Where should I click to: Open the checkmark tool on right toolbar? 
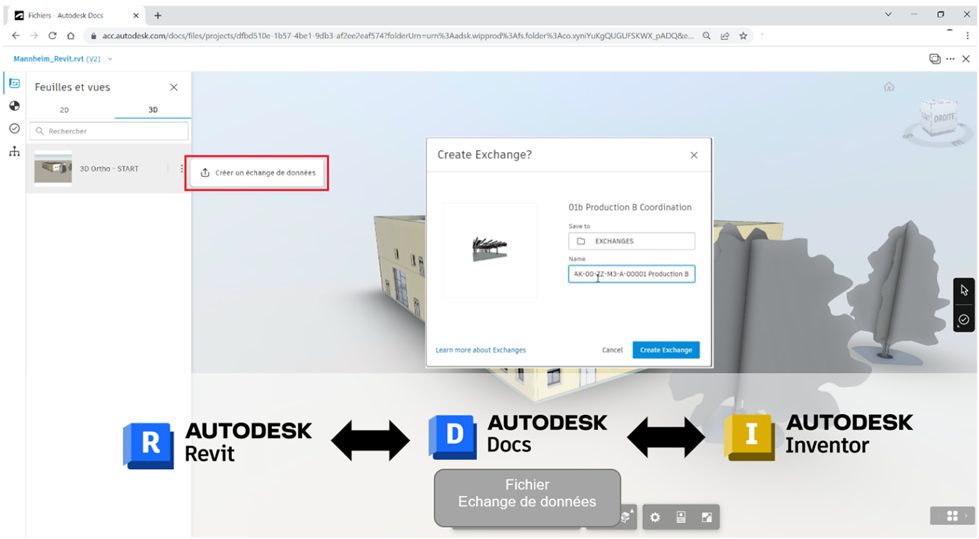[x=964, y=320]
